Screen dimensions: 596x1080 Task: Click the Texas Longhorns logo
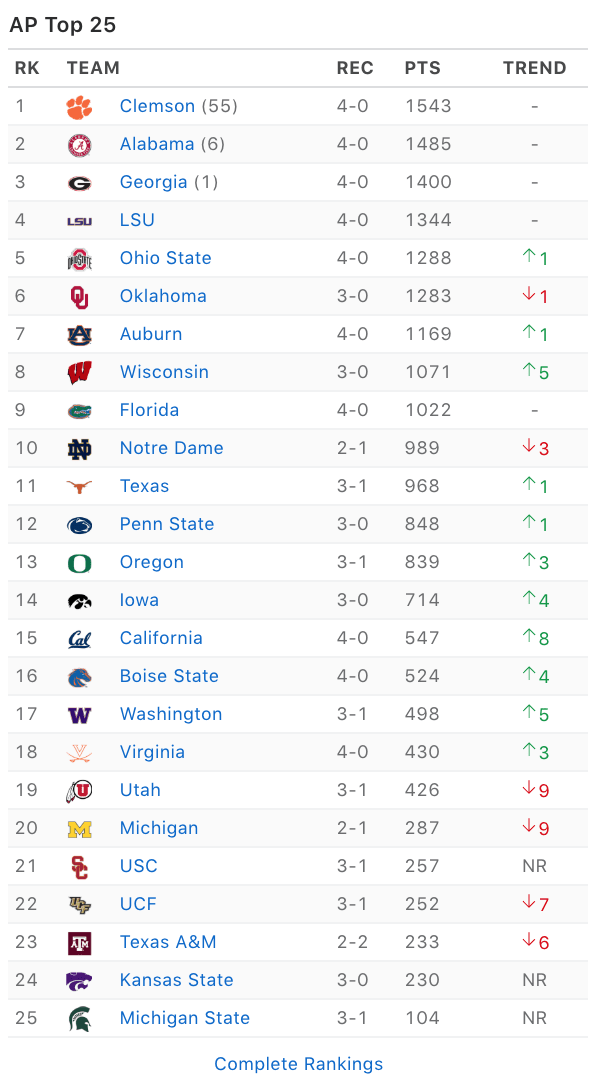pyautogui.click(x=79, y=487)
